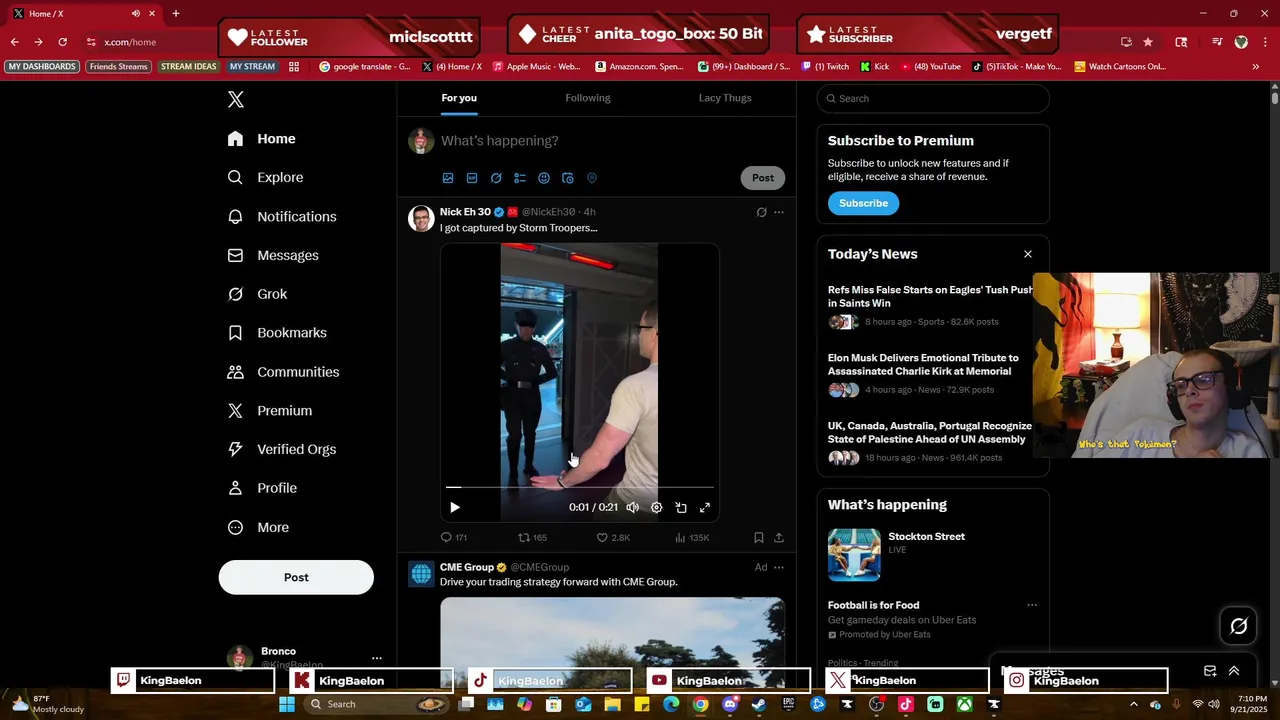1280x720 pixels.
Task: Open the emoji picker in composer
Action: (x=544, y=178)
